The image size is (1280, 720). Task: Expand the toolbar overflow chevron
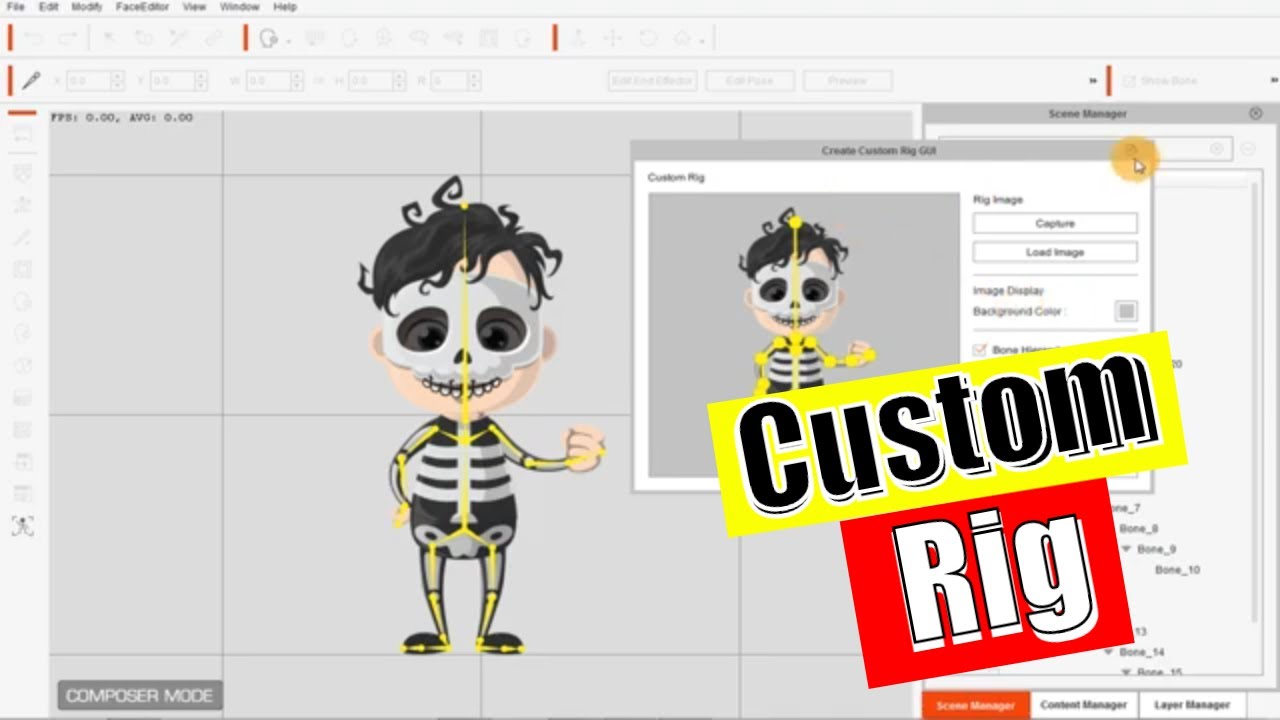(1093, 81)
